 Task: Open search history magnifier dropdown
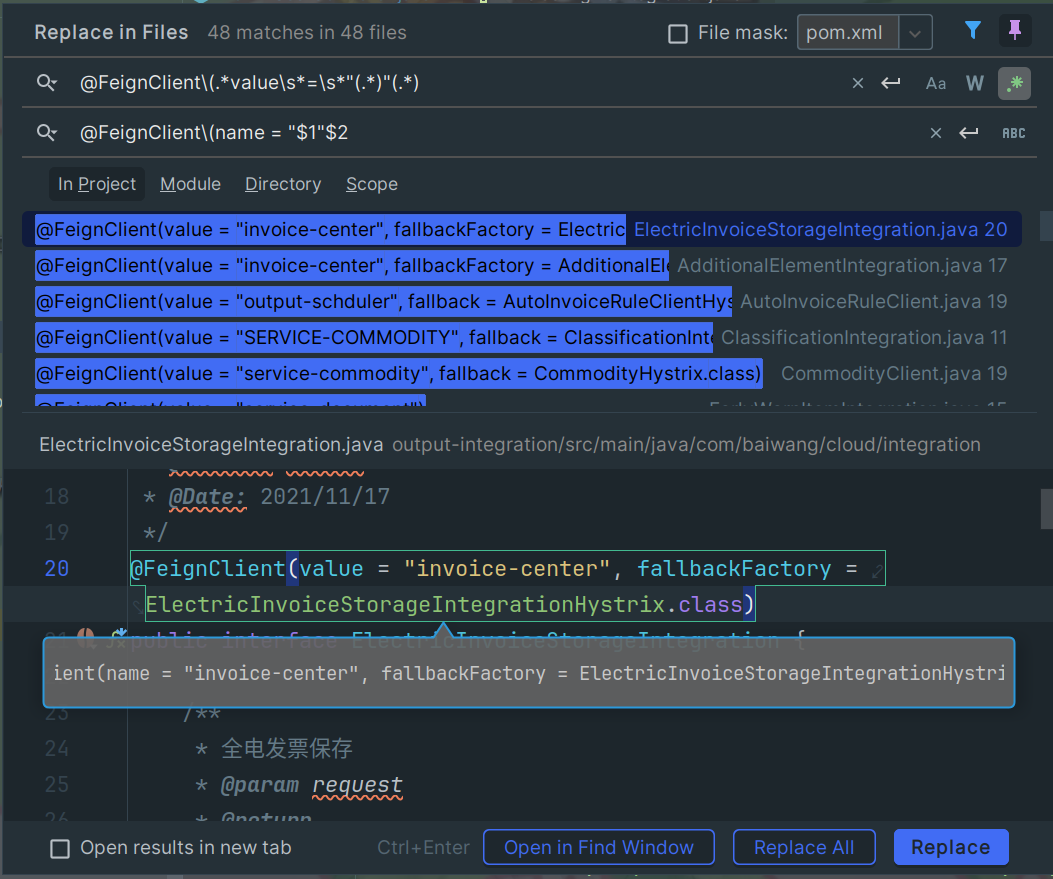(47, 84)
